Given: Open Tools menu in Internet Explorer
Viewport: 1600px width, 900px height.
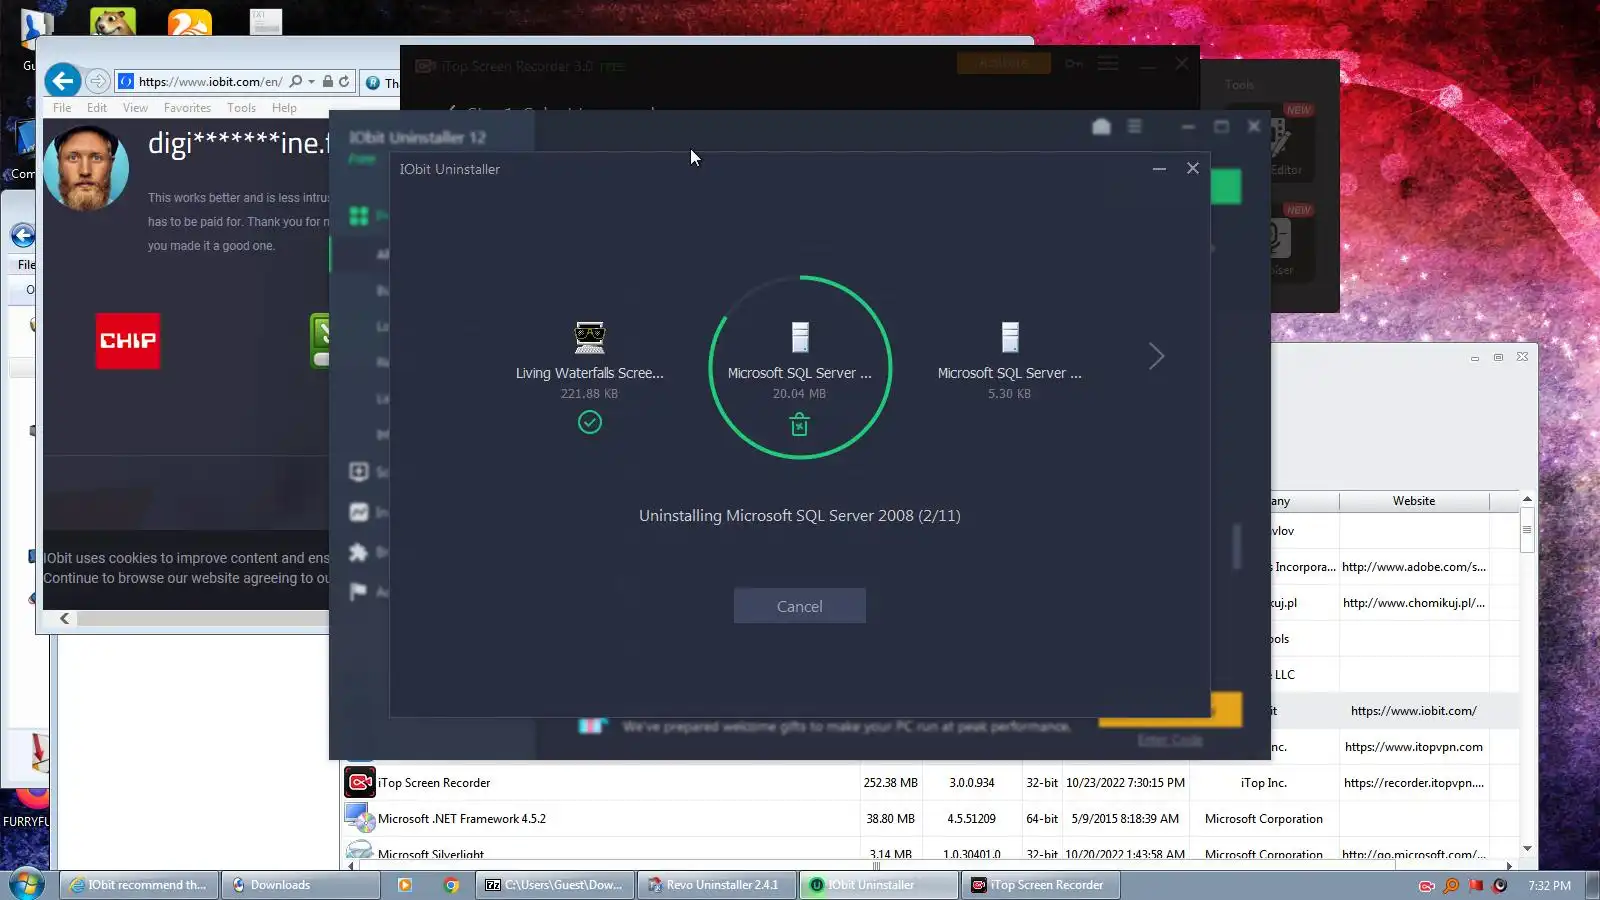Looking at the screenshot, I should point(241,108).
